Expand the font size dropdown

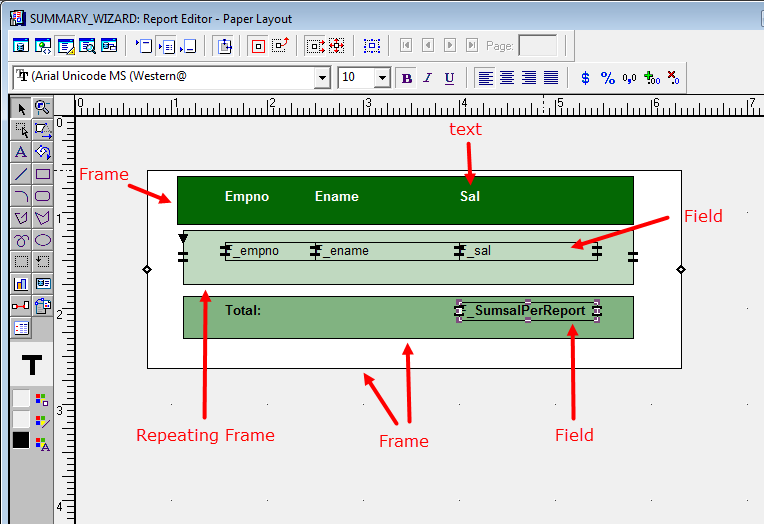pos(382,78)
